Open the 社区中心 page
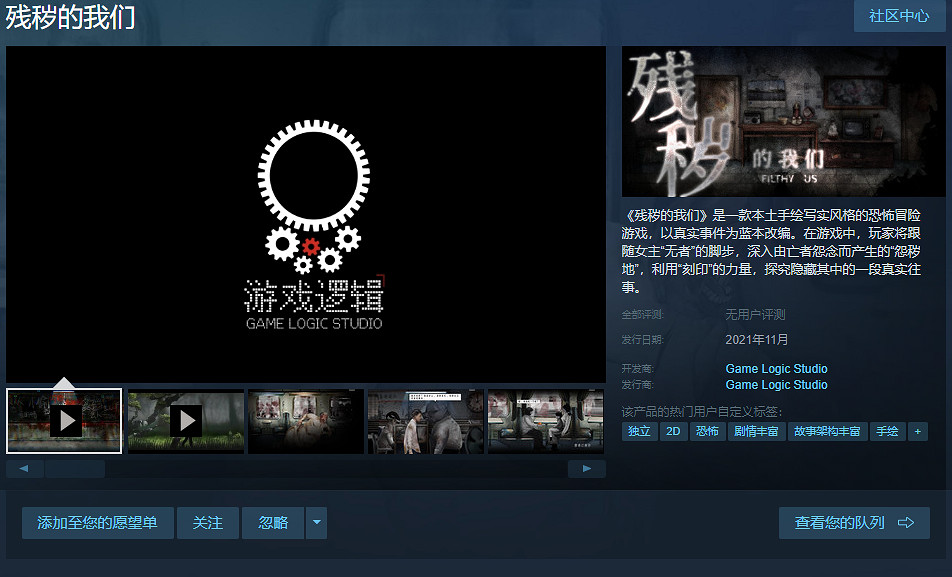Screen dimensions: 952x577 (899, 17)
